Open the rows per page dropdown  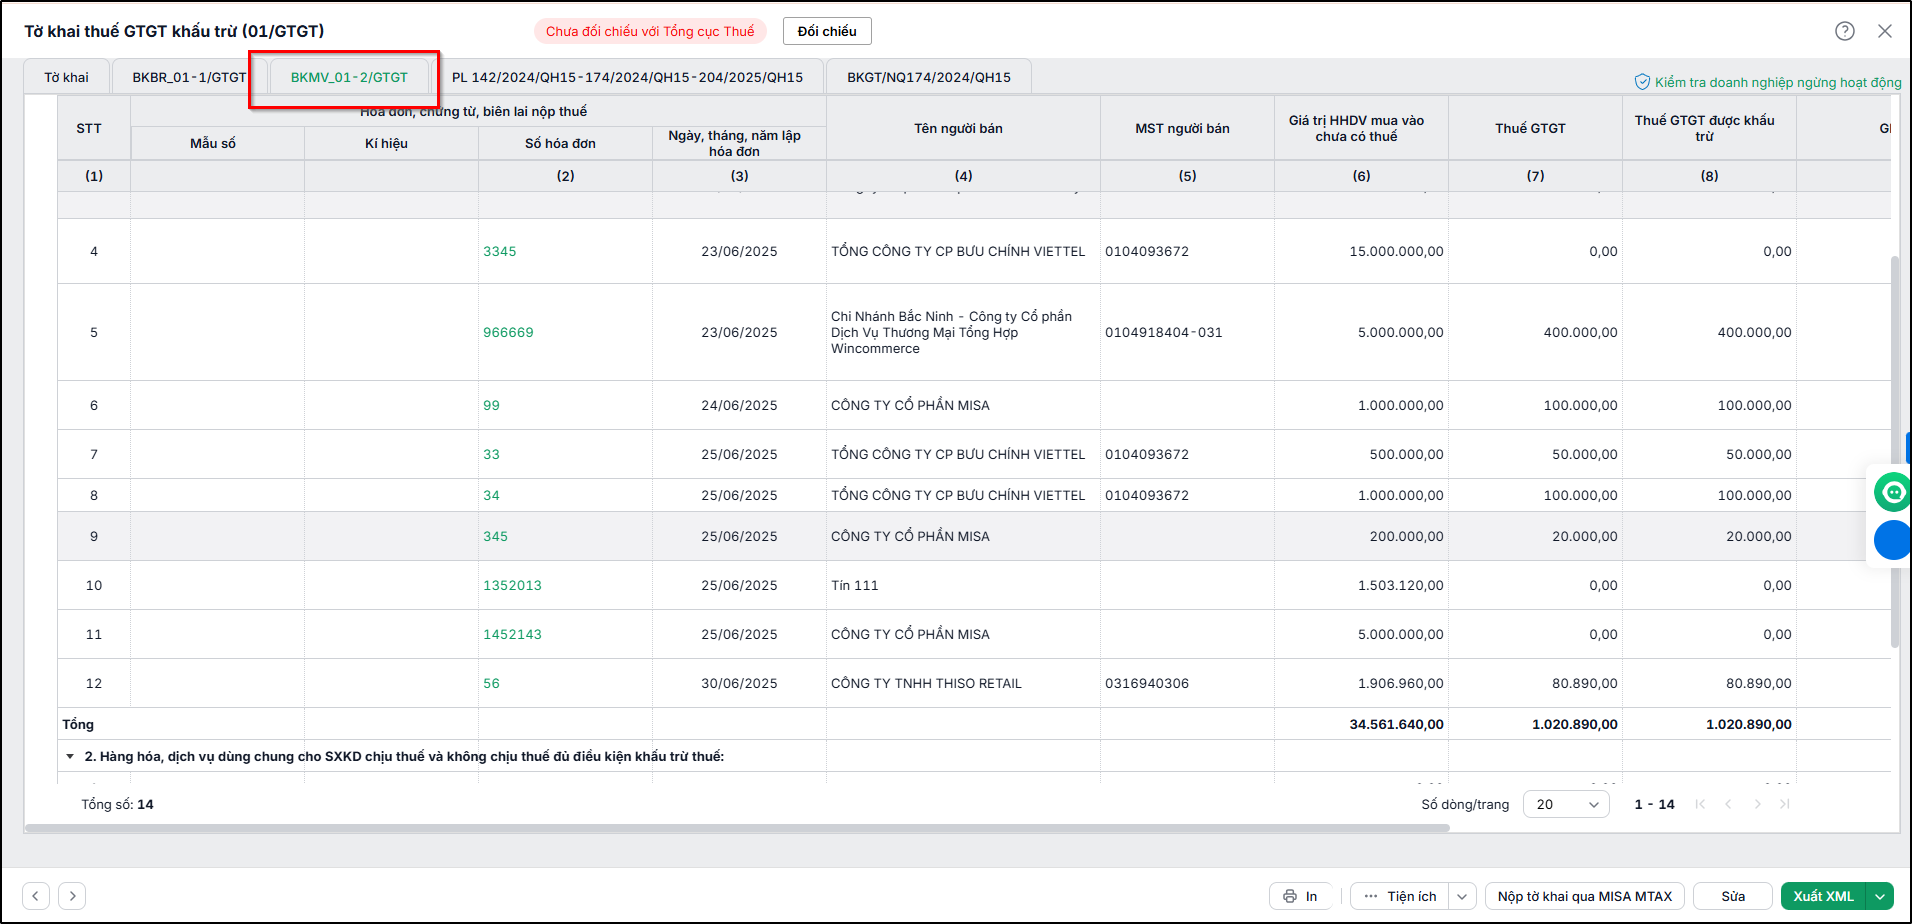(x=1566, y=804)
